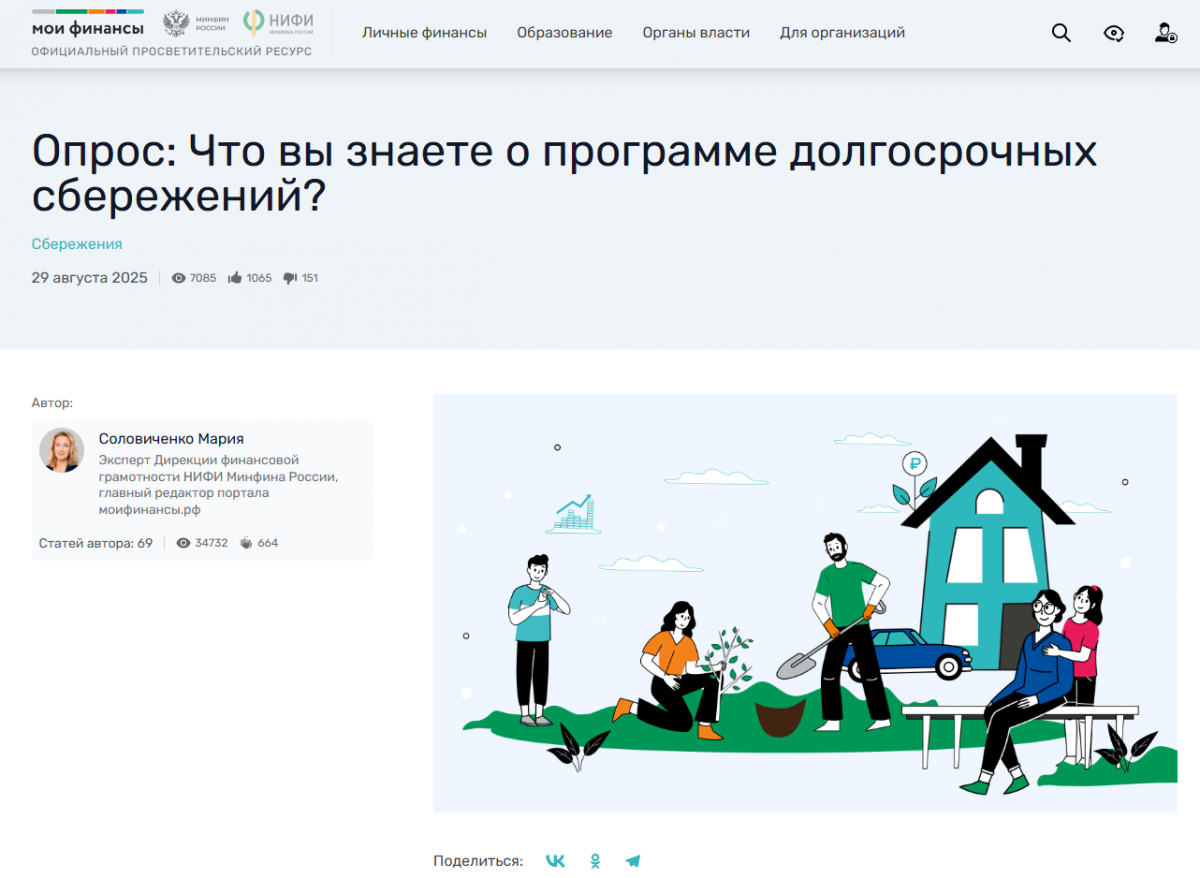Image resolution: width=1200 pixels, height=878 pixels.
Task: Open author Соловиченко Мария's profile name
Action: click(x=171, y=439)
